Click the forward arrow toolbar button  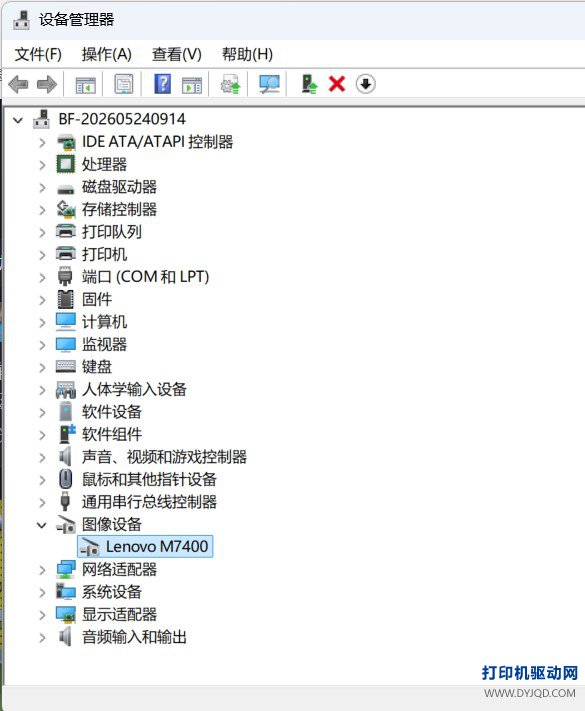point(47,84)
